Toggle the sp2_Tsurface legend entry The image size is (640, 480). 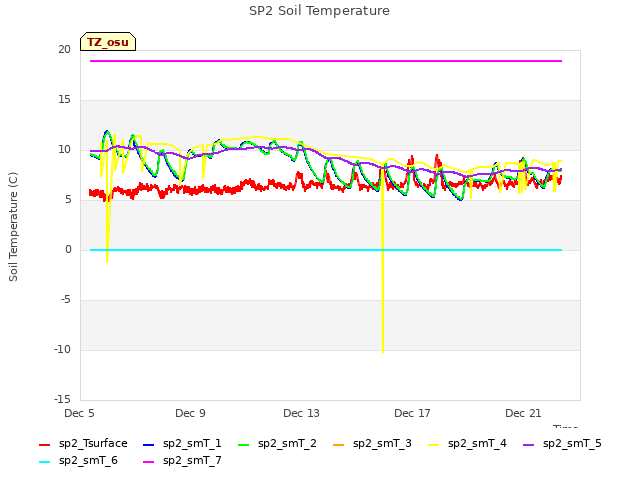[83, 444]
